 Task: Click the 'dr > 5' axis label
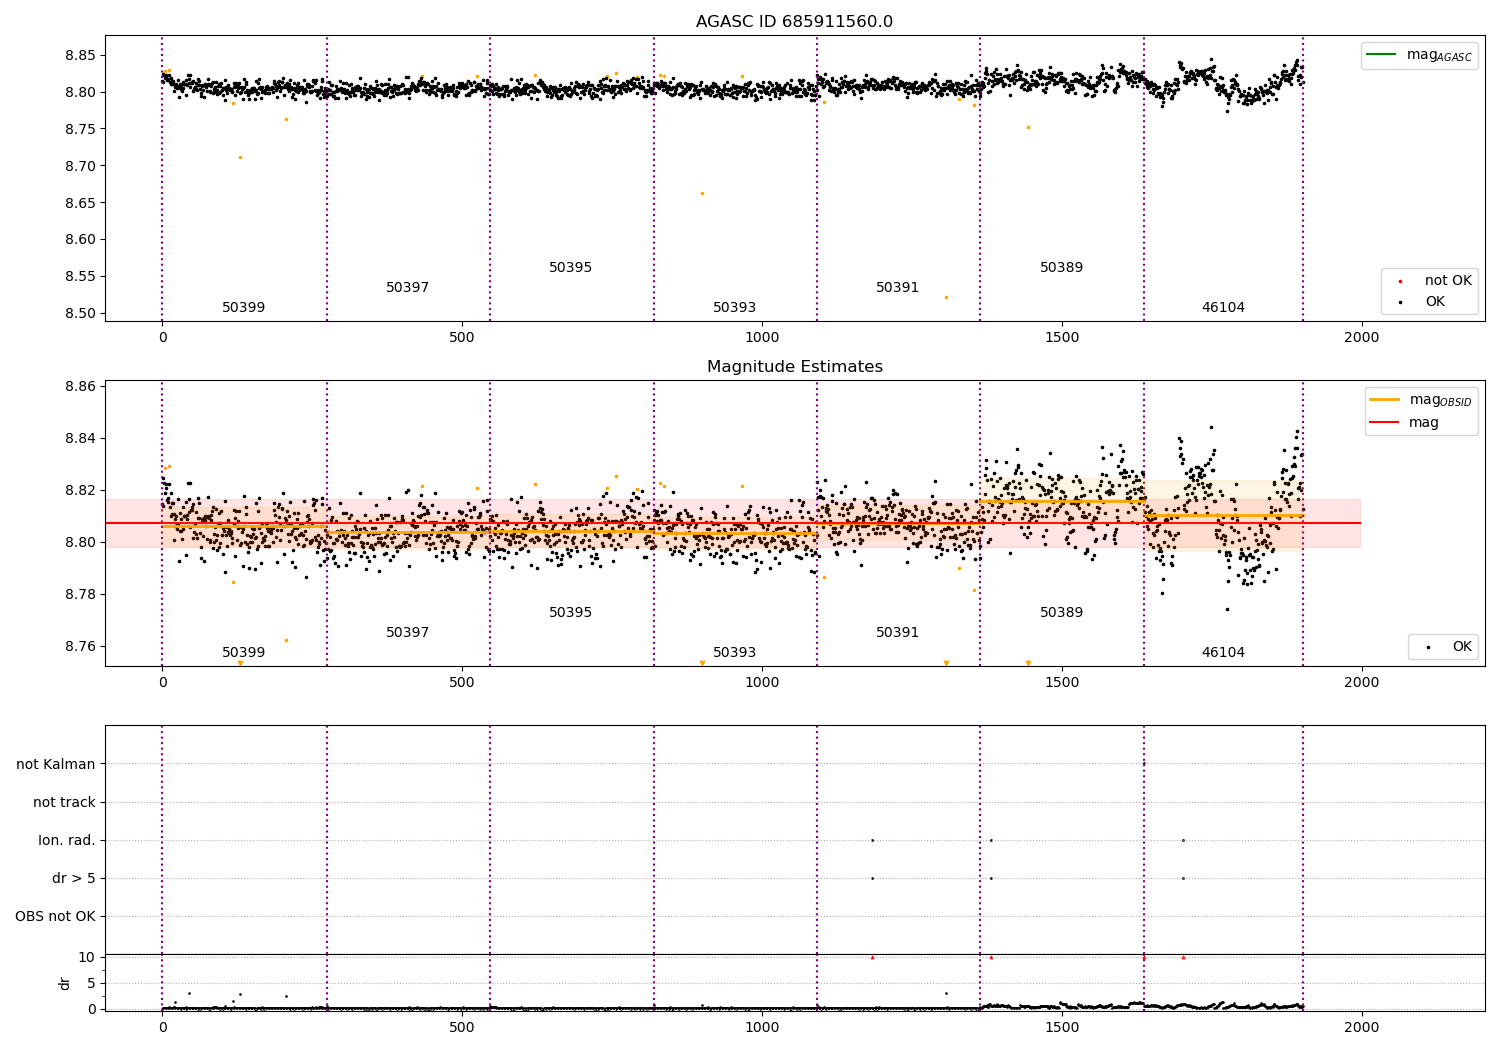click(x=74, y=879)
